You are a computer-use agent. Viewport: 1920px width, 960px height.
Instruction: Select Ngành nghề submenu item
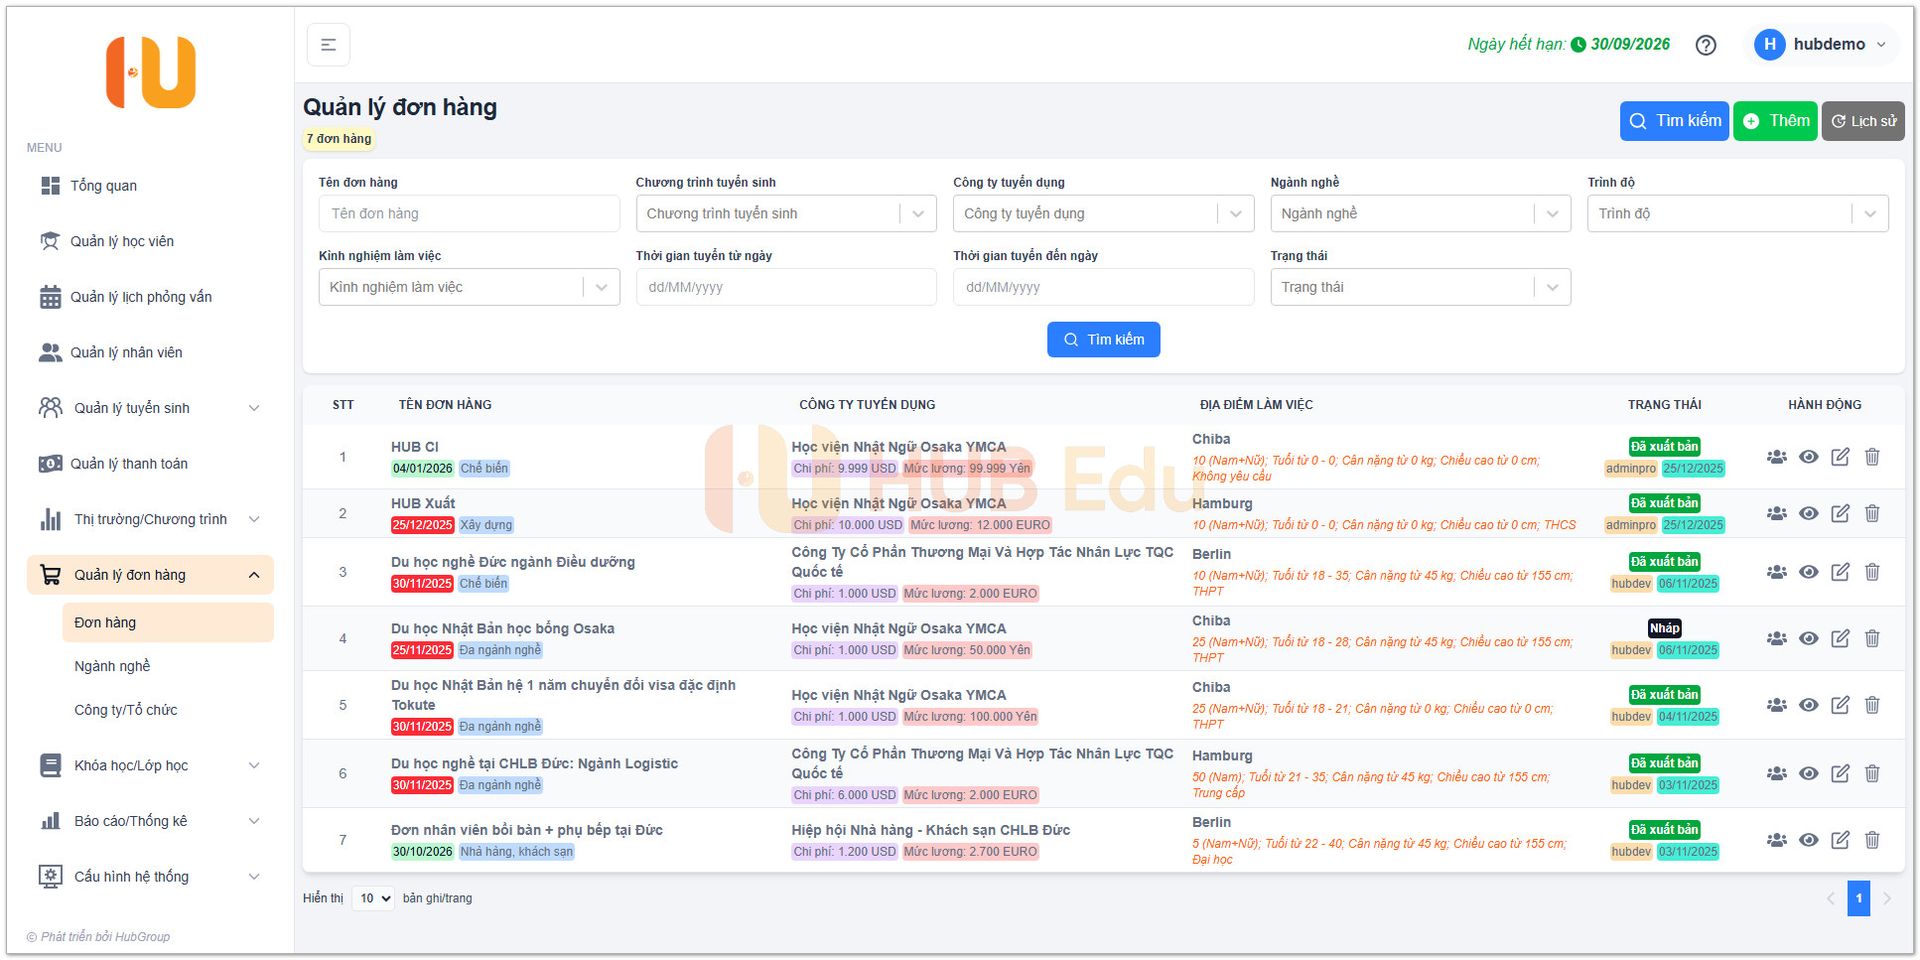[x=112, y=666]
